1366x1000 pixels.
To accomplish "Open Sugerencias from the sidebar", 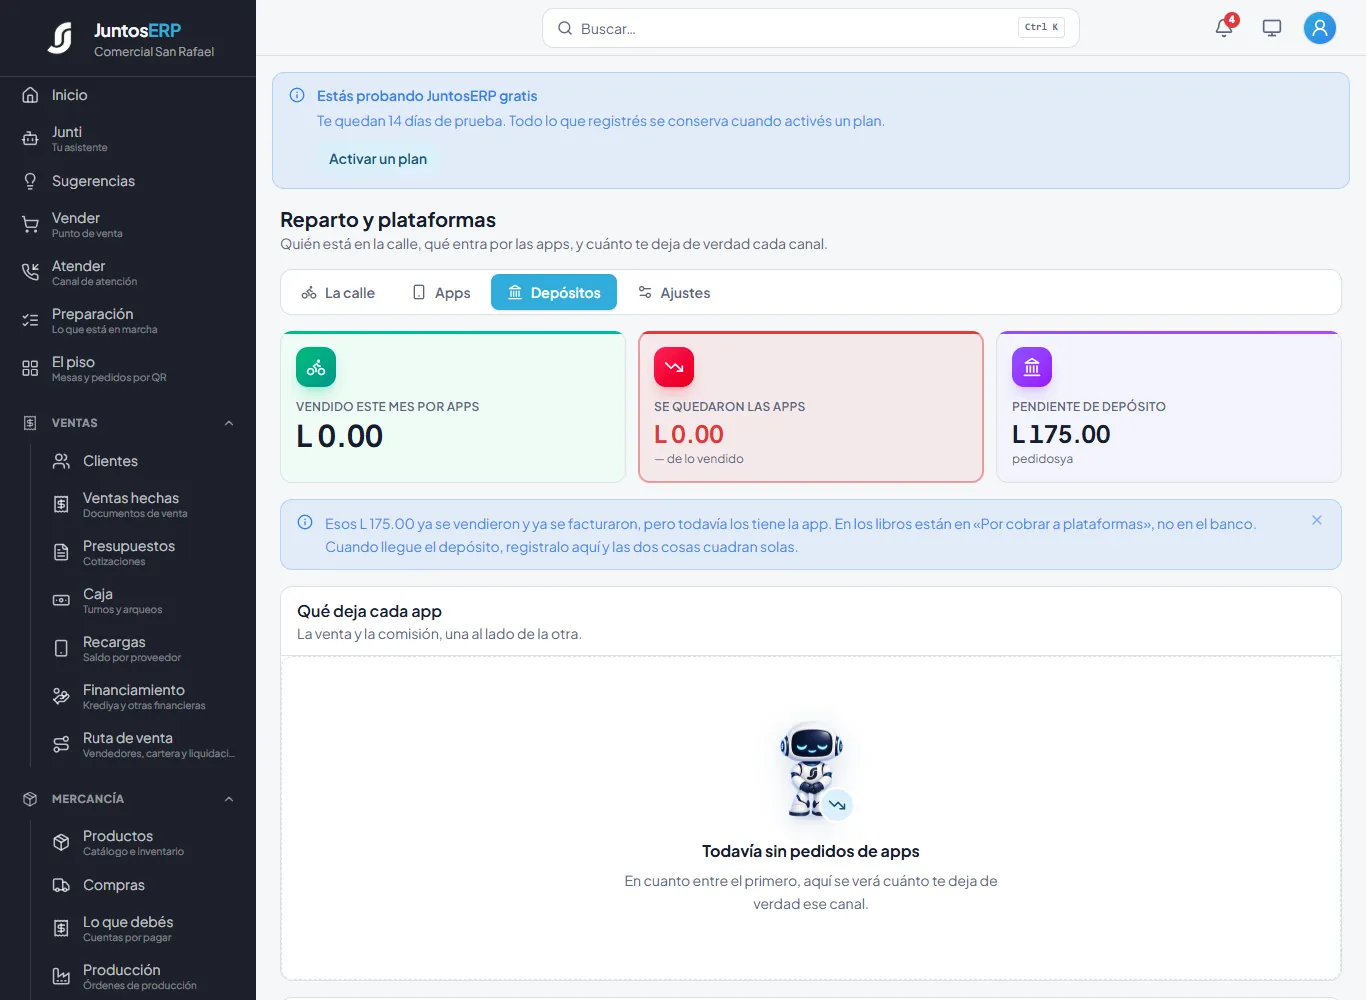I will (128, 181).
